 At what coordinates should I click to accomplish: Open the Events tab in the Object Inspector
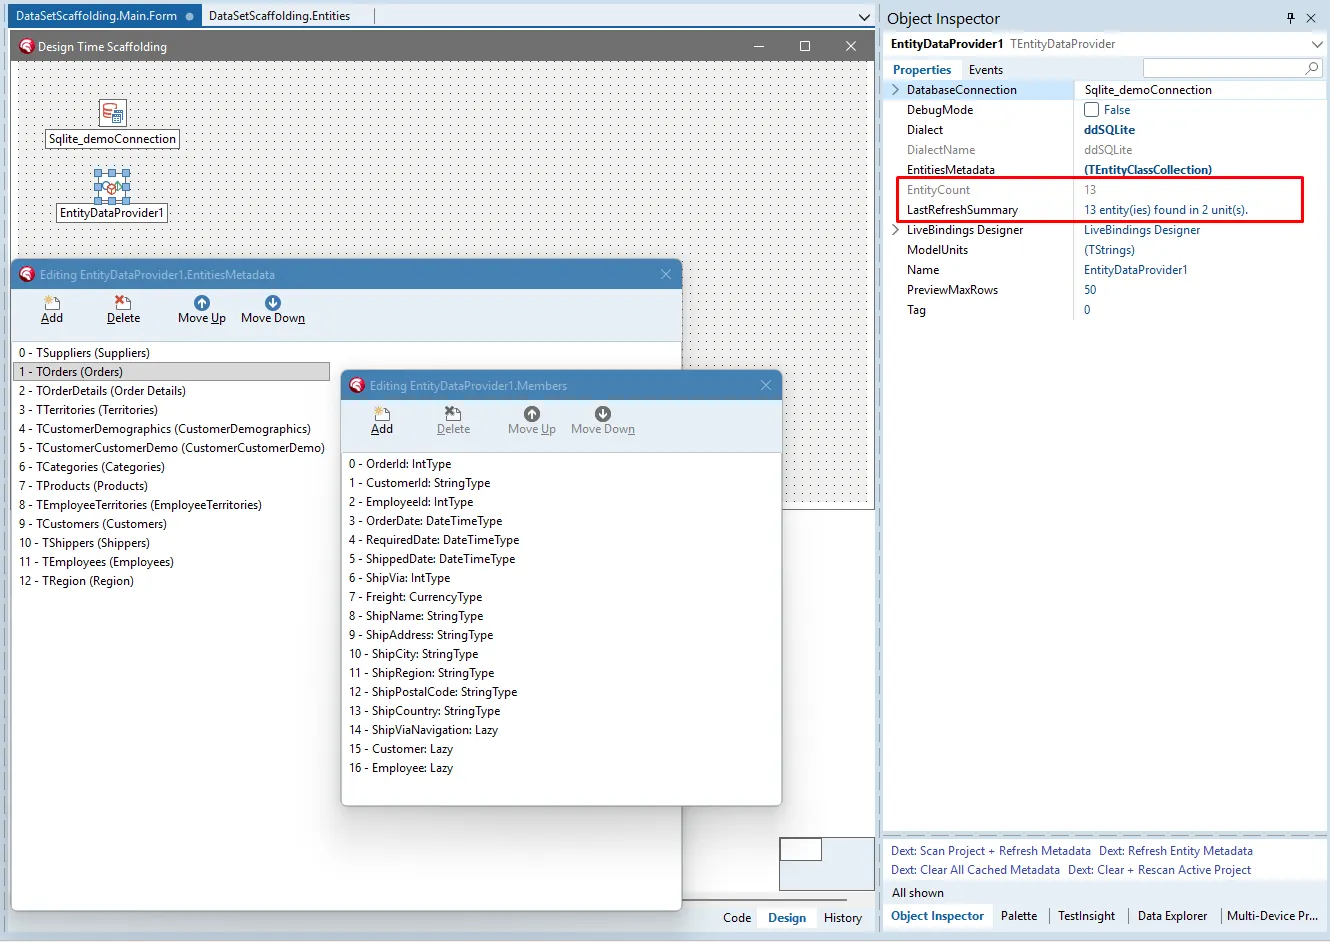pyautogui.click(x=986, y=70)
